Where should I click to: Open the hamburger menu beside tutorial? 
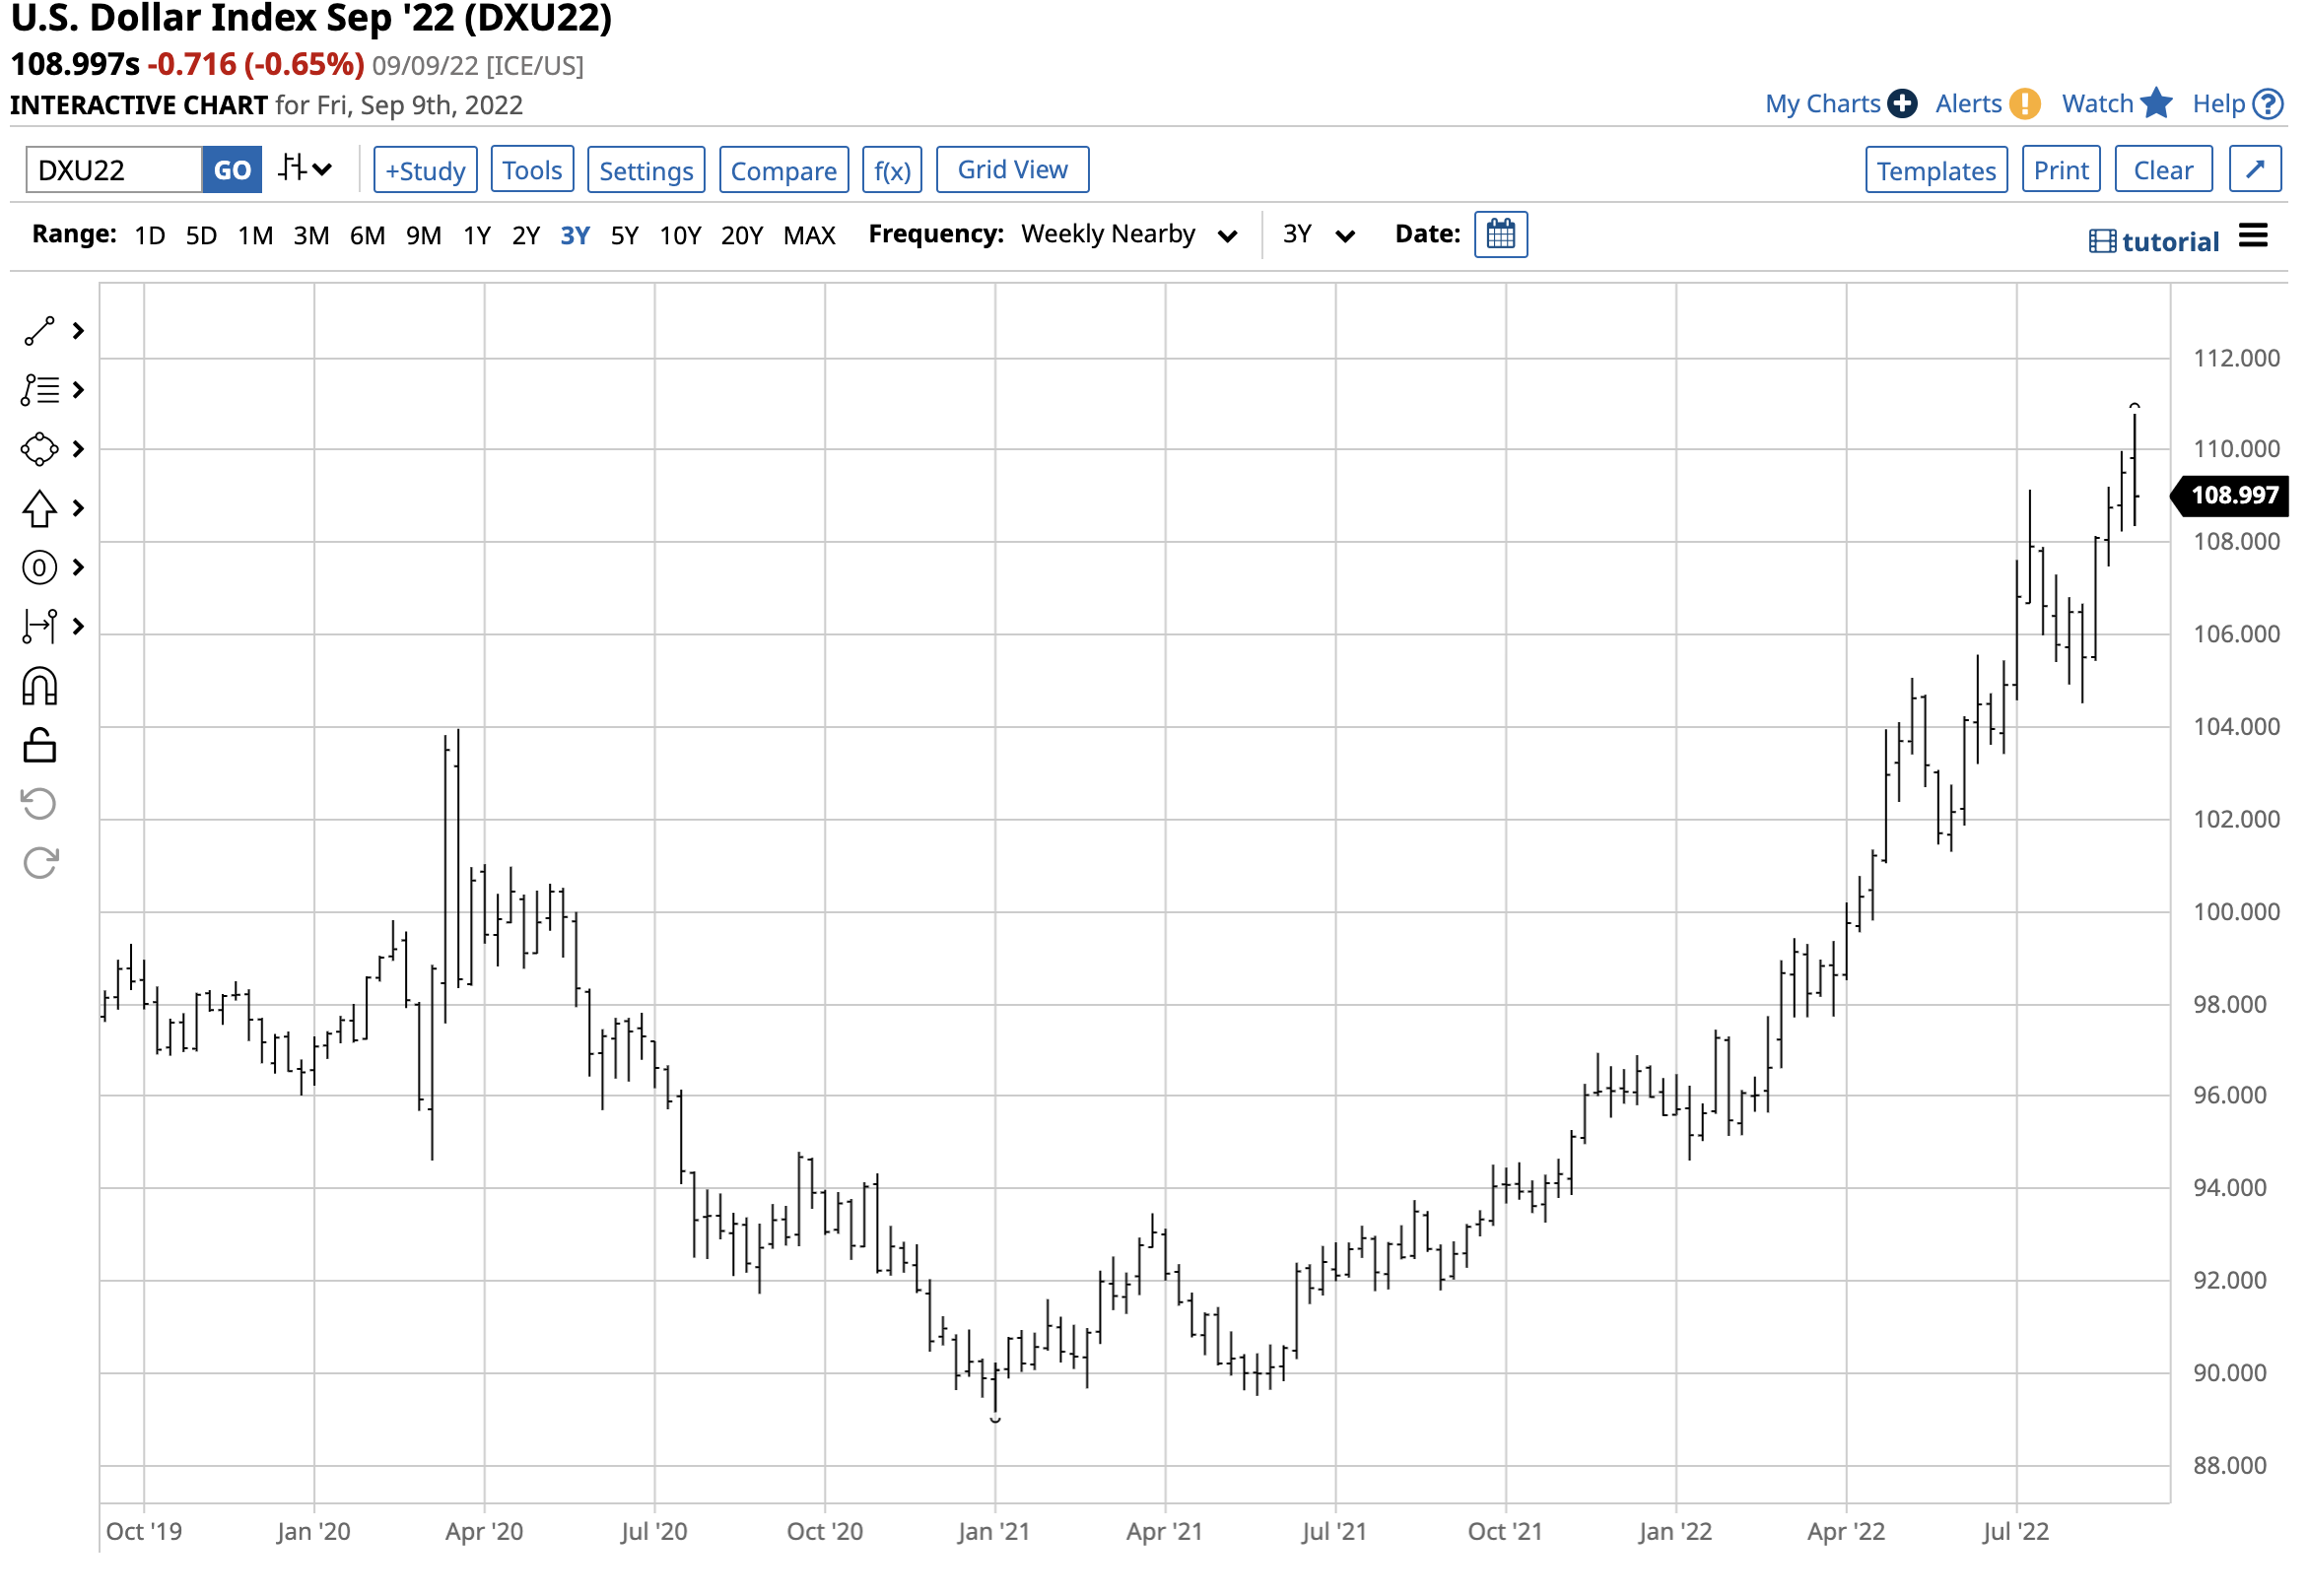click(x=2253, y=236)
